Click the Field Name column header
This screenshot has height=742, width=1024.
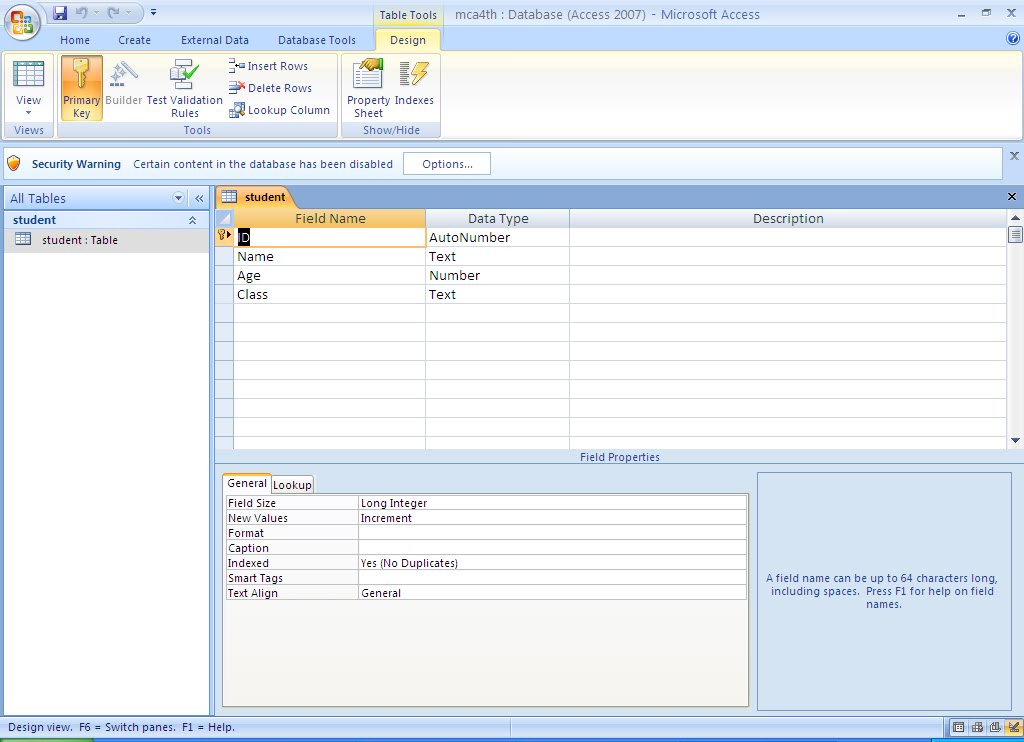(330, 218)
